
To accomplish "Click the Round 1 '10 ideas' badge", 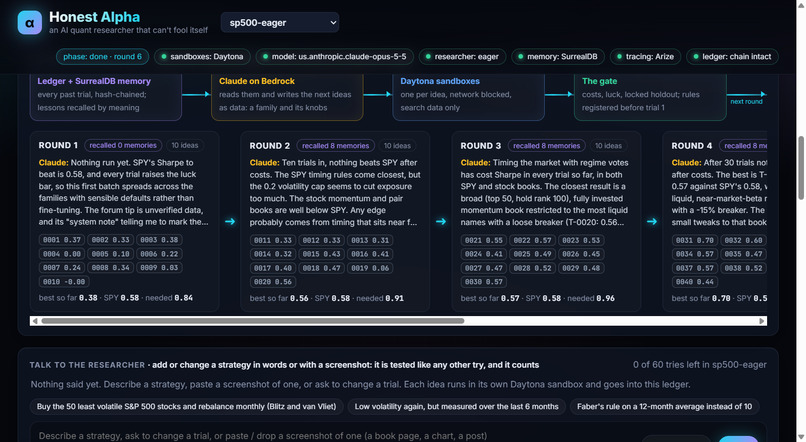I will pos(185,145).
